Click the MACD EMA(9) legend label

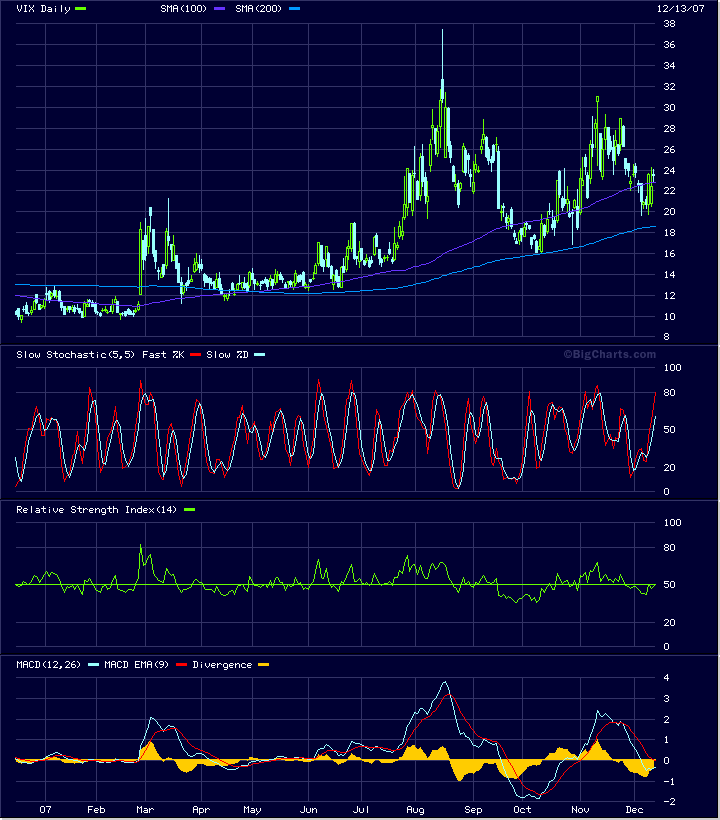(136, 665)
